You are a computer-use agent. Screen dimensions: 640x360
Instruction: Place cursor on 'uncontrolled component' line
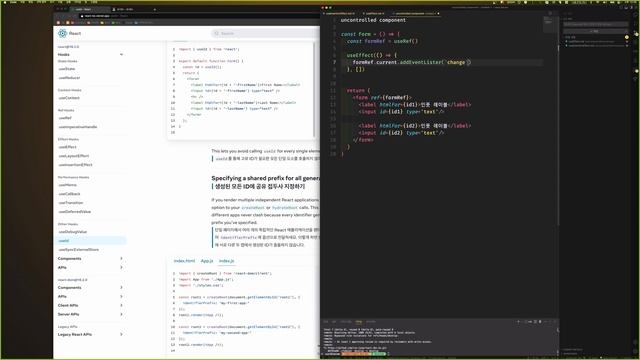point(373,20)
